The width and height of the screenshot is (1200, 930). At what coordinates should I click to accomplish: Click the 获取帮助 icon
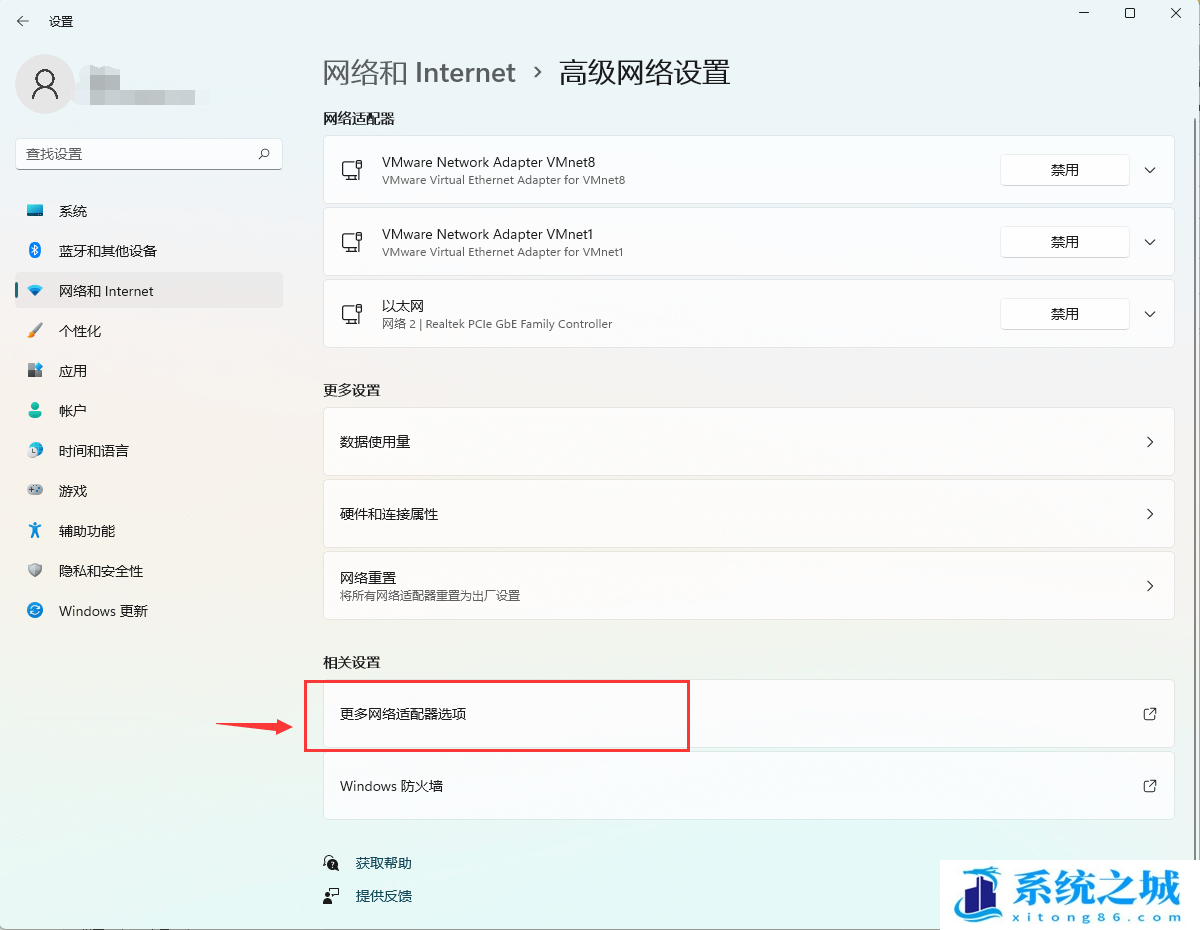tap(331, 862)
